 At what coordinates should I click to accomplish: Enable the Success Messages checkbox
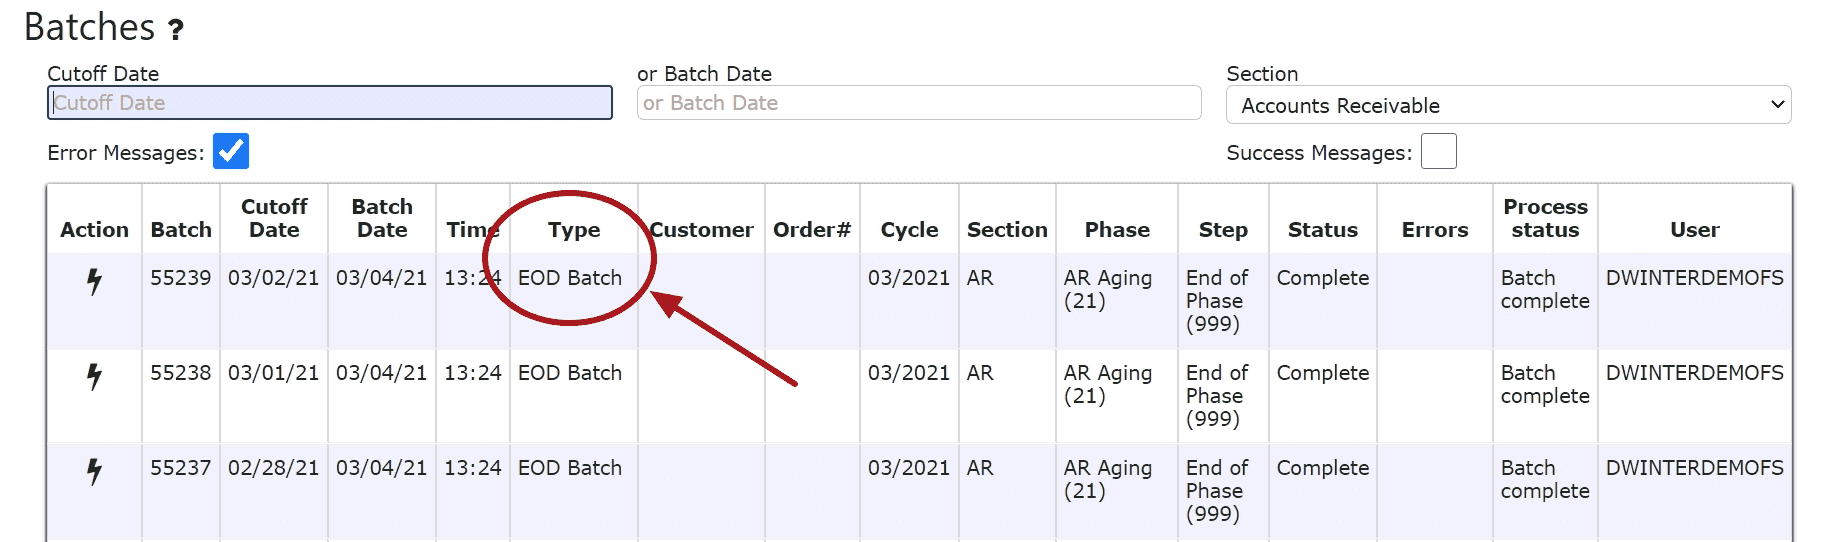coord(1439,151)
